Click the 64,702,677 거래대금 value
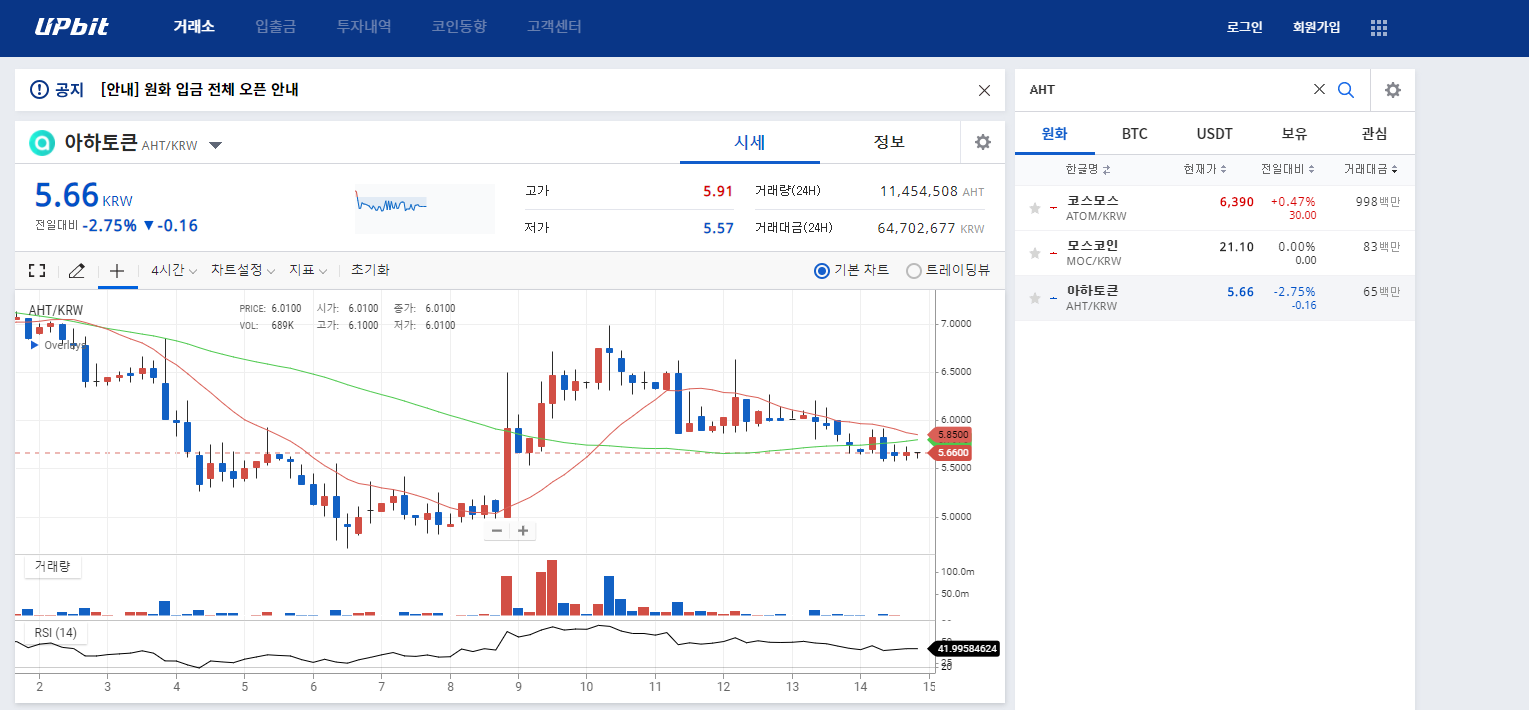 coord(917,228)
